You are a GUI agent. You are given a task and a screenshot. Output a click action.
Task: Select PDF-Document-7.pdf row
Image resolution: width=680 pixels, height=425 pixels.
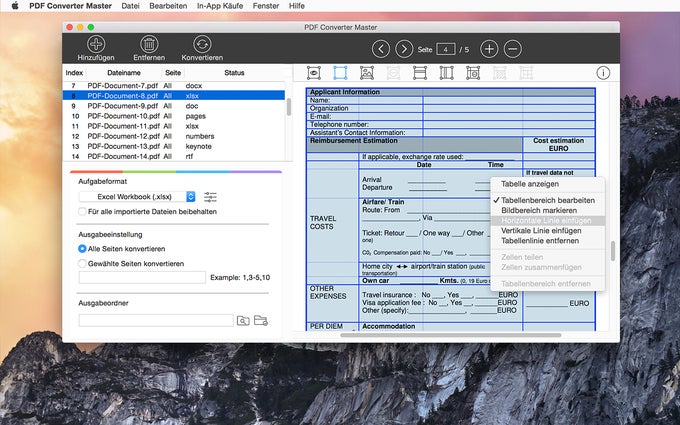(x=174, y=86)
